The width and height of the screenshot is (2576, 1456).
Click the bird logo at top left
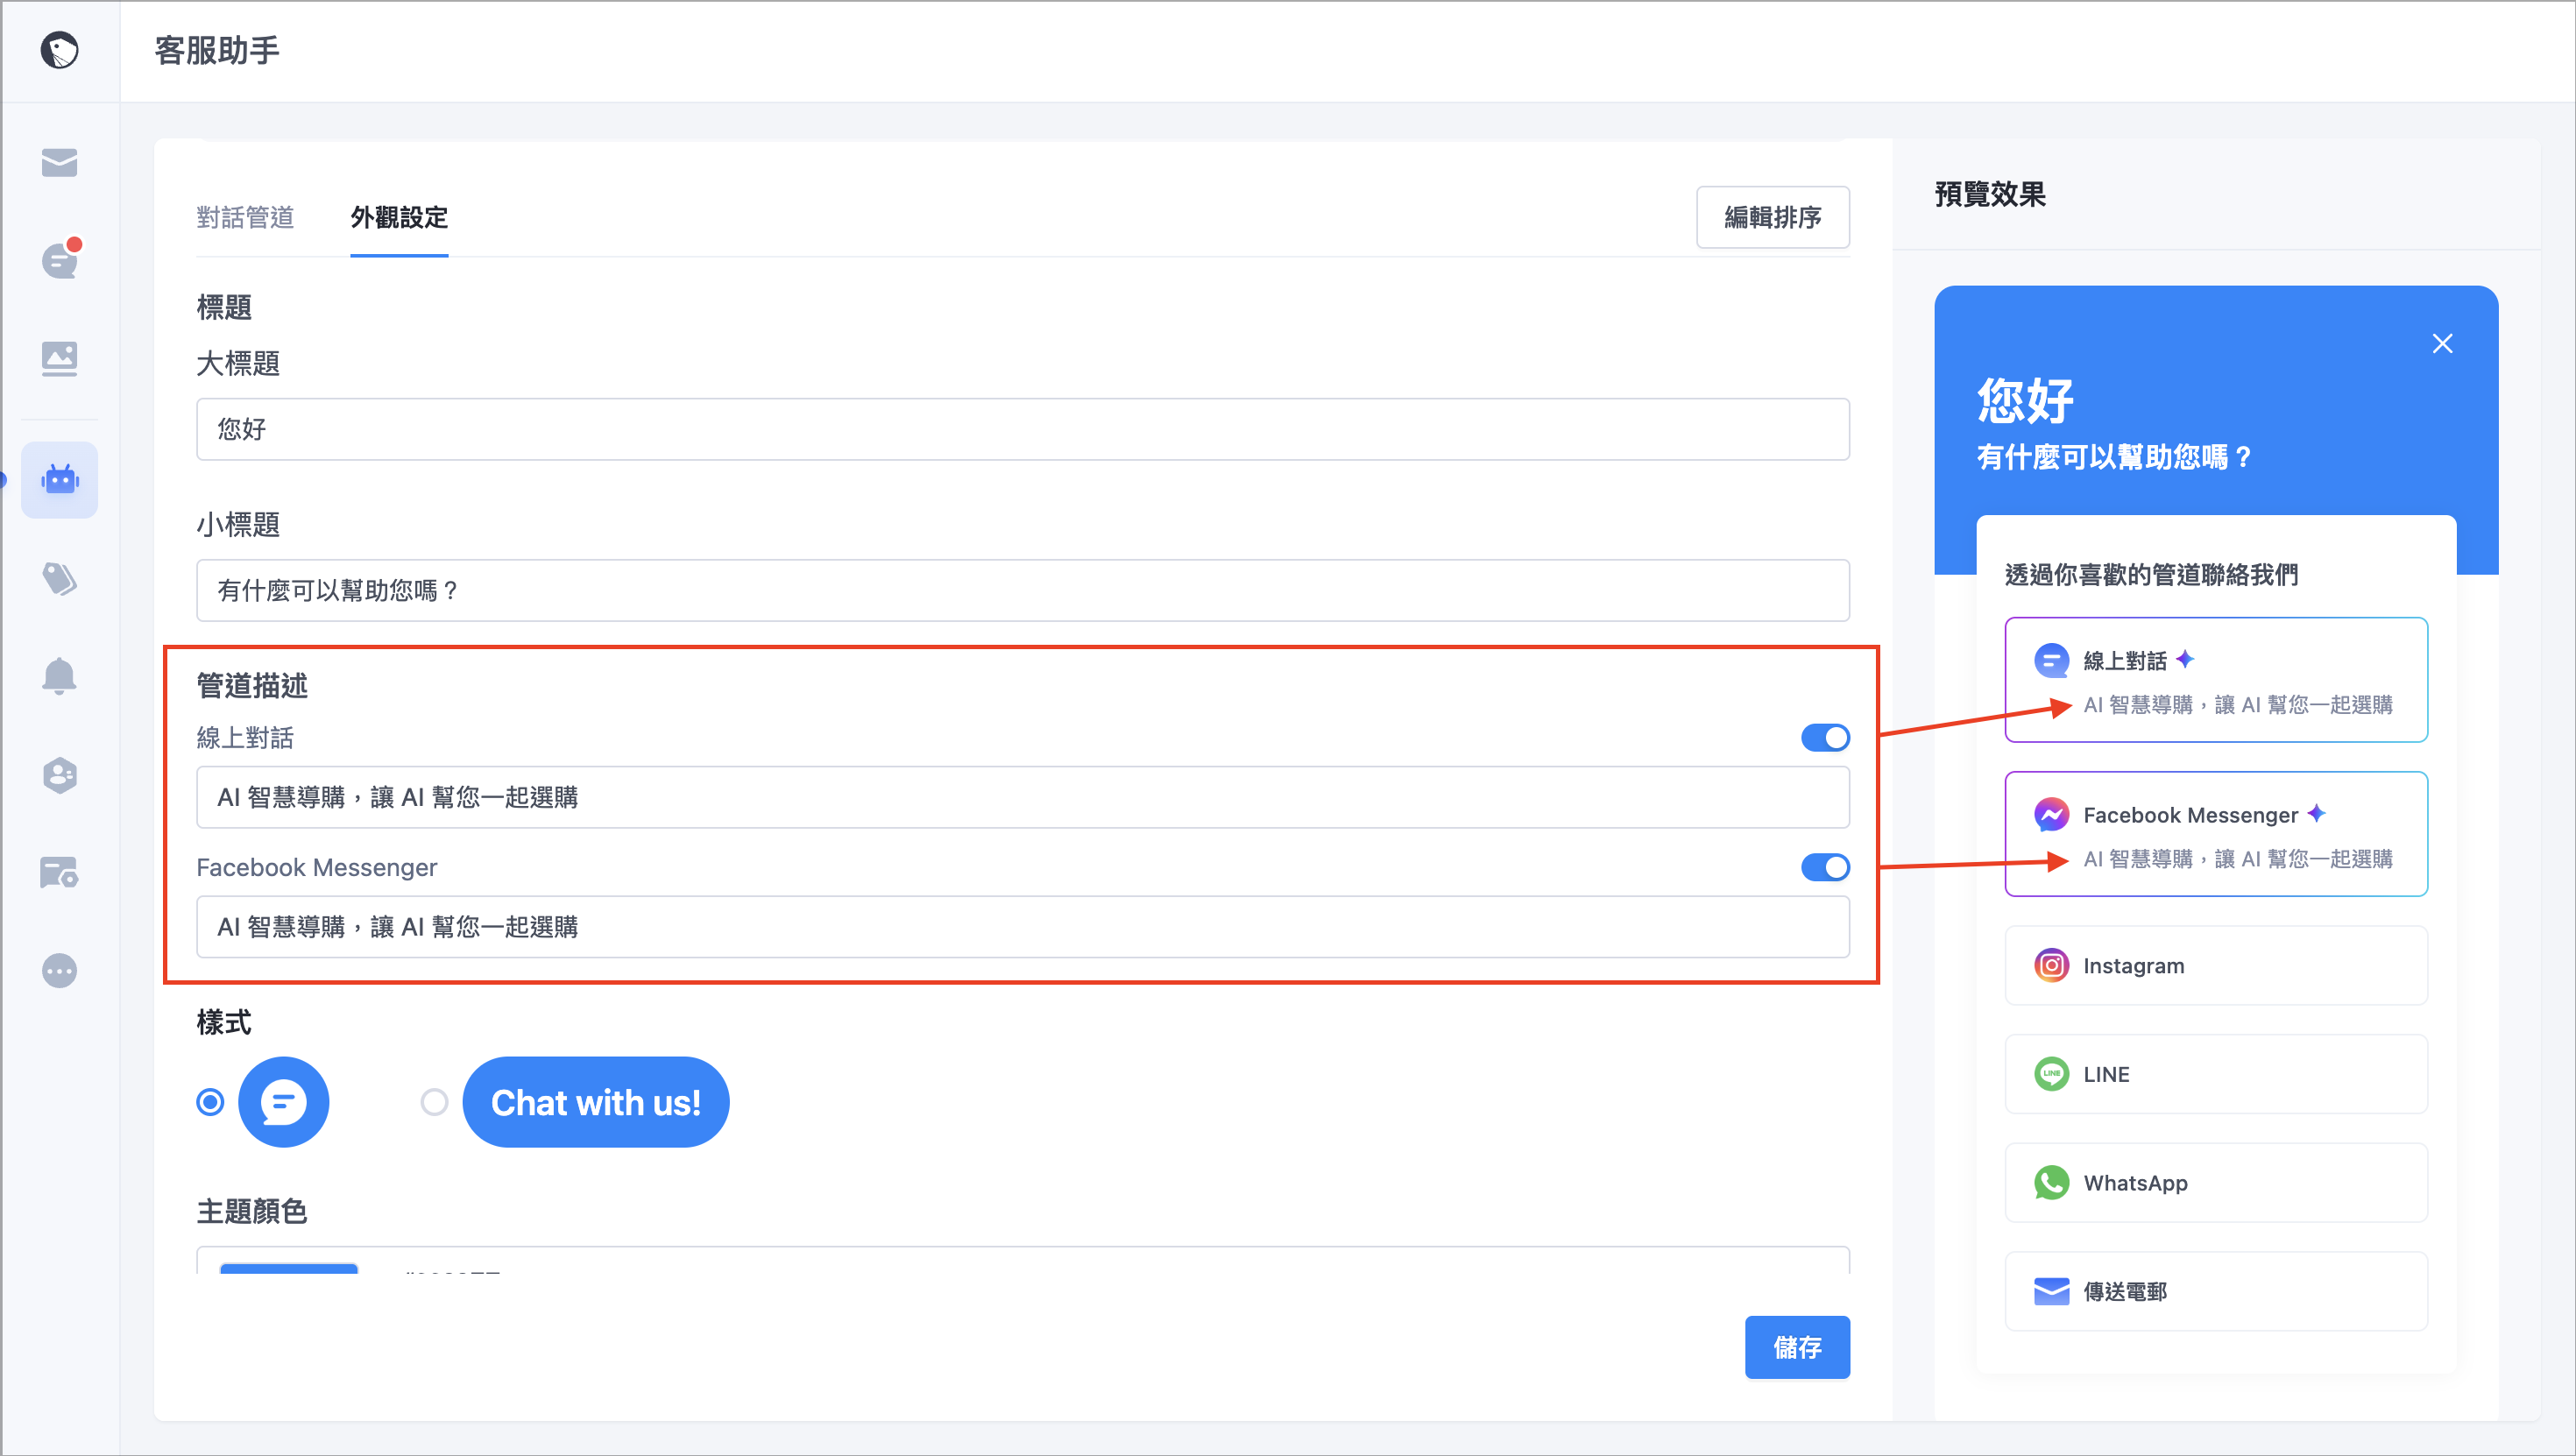point(59,50)
